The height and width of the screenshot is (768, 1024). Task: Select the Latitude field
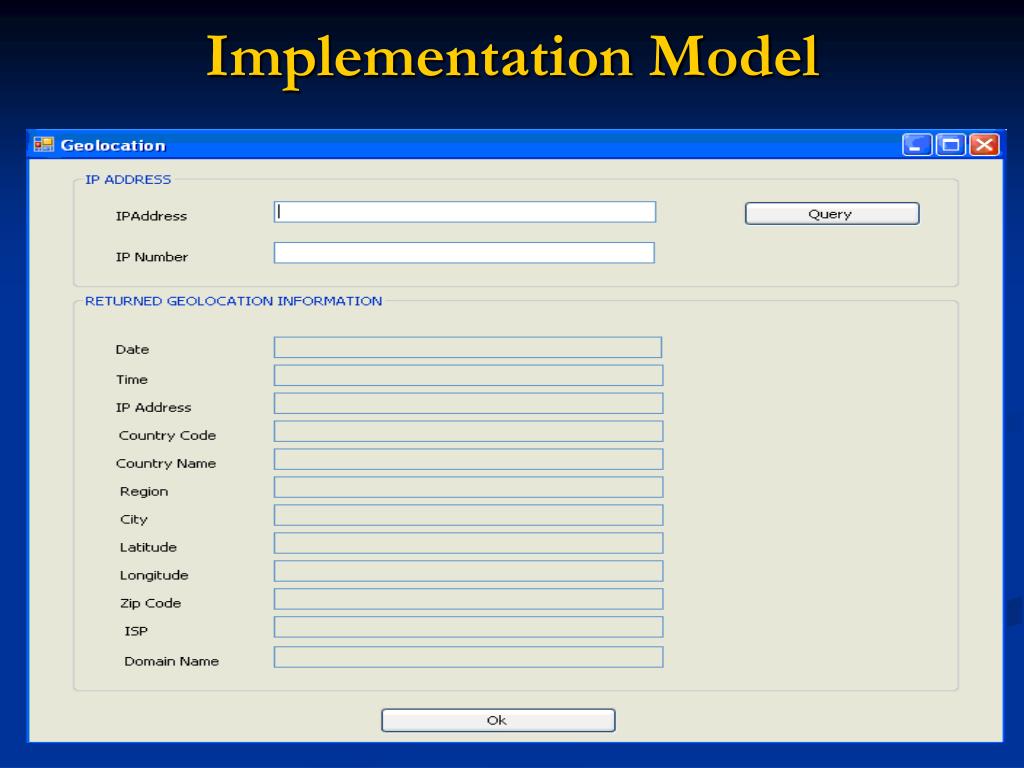pos(468,543)
